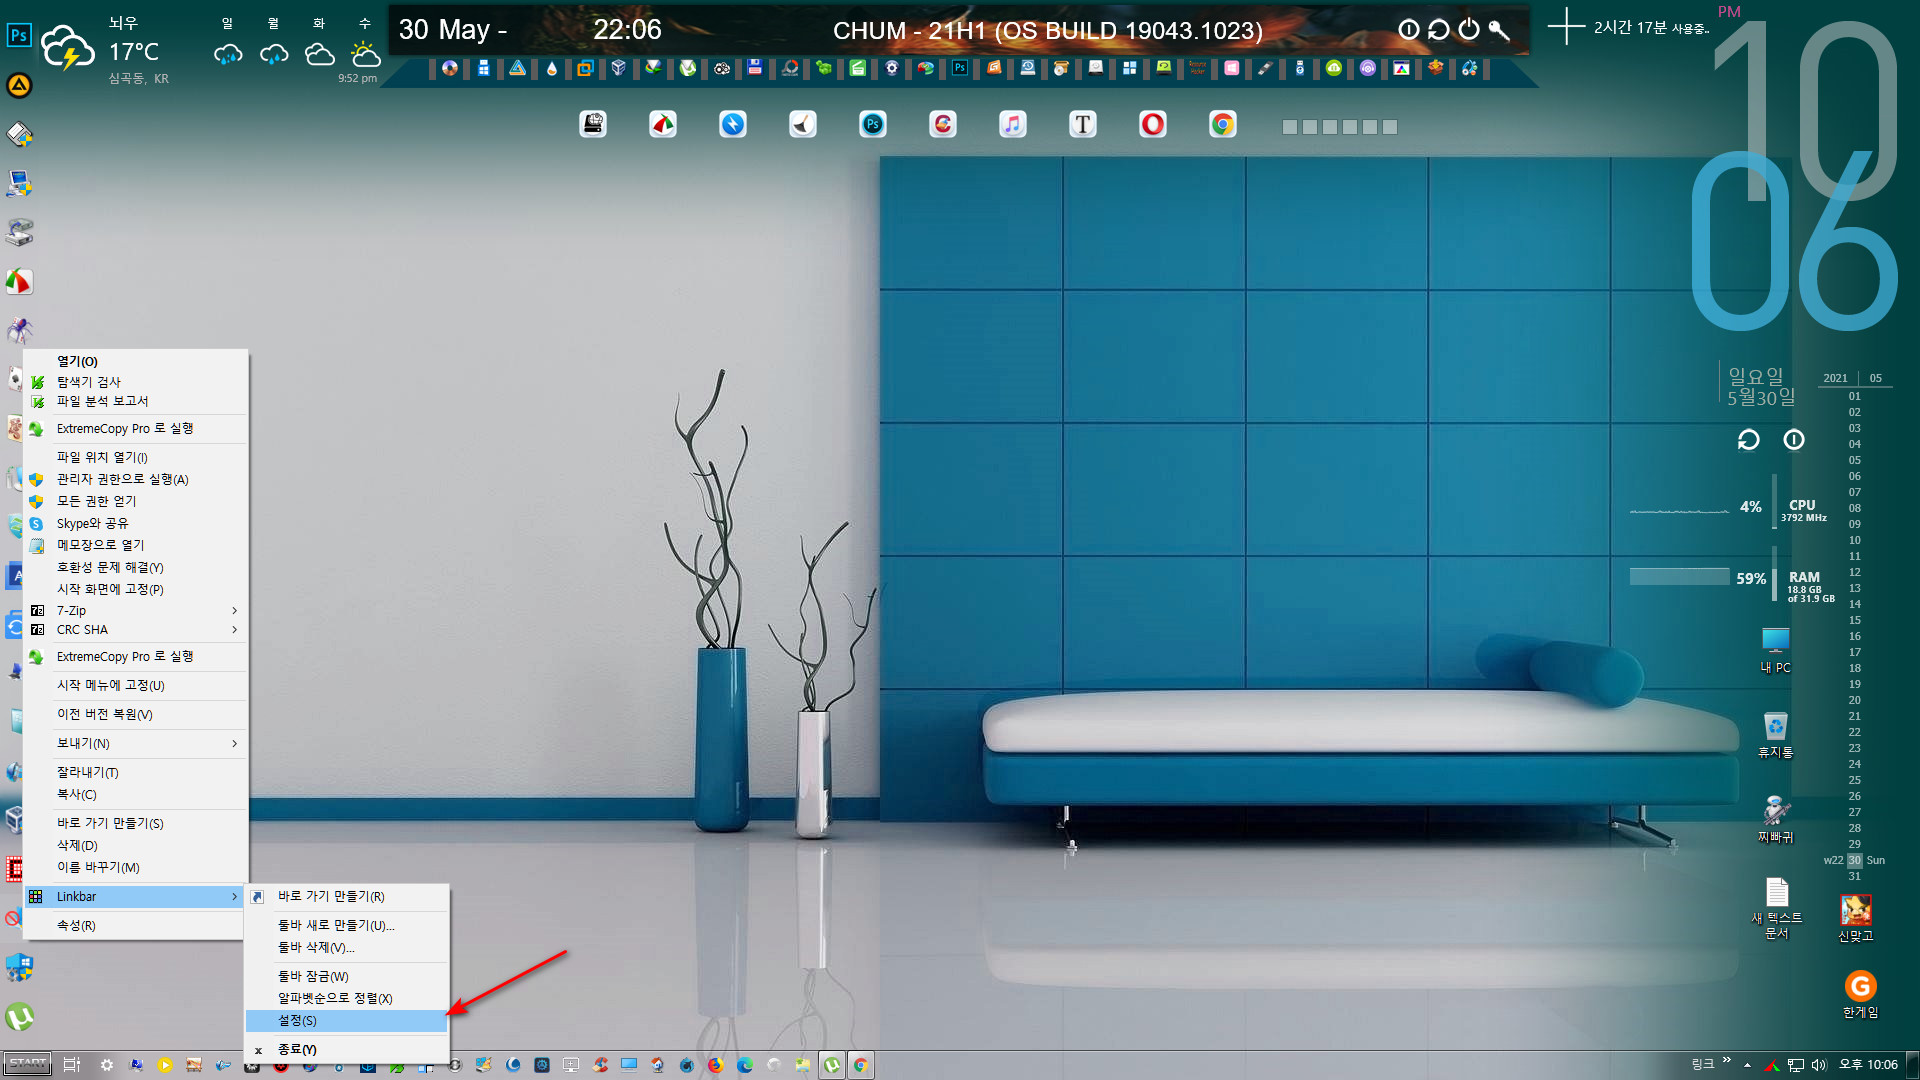The width and height of the screenshot is (1920, 1080).
Task: Click the small Ps icon in top bar
Action: click(960, 68)
